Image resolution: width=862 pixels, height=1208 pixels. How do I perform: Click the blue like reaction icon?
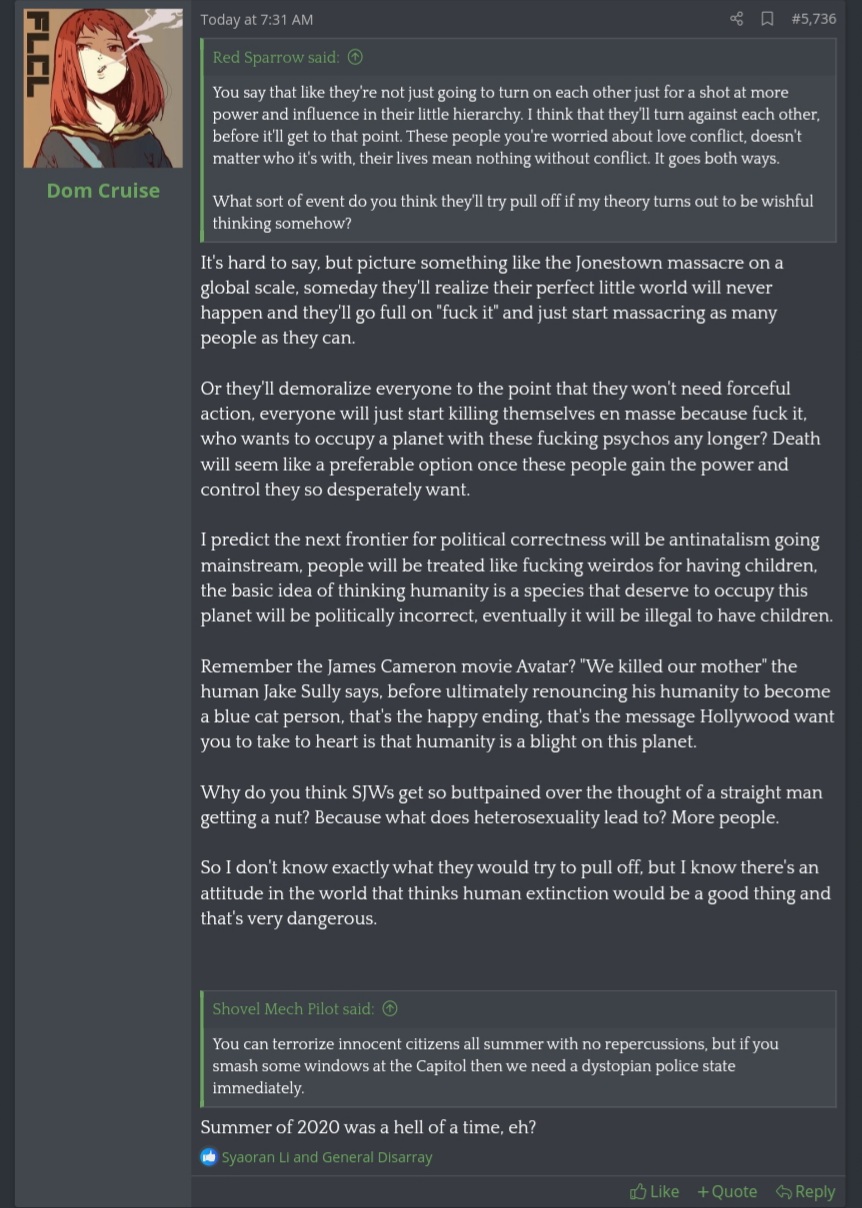pyautogui.click(x=209, y=1157)
